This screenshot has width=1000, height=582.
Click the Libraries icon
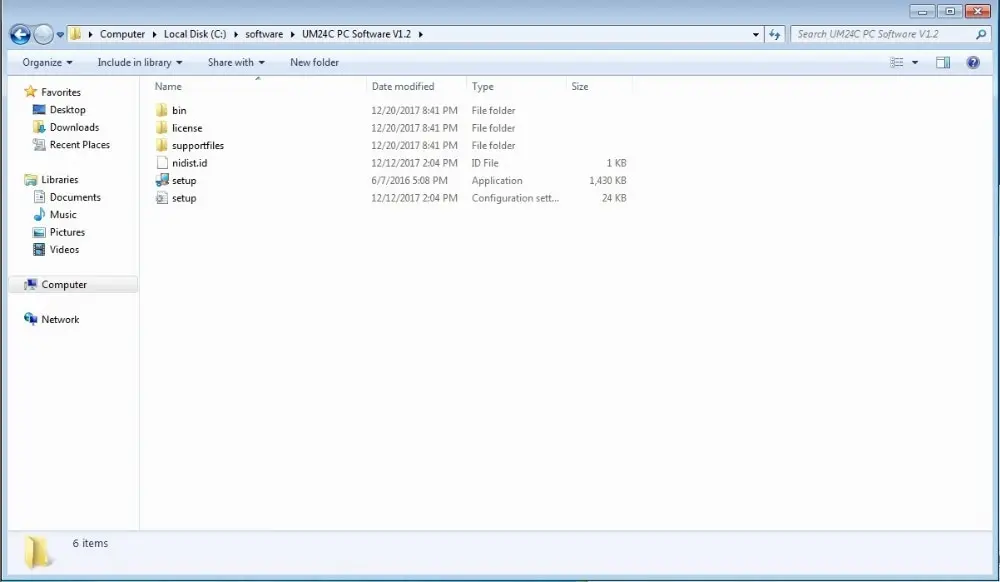(x=30, y=180)
